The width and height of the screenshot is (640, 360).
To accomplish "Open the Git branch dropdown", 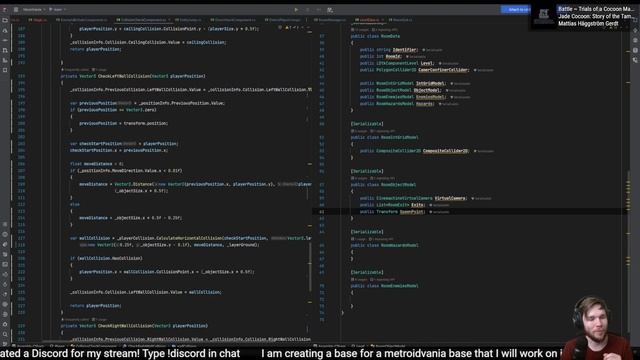I will 58,9.
